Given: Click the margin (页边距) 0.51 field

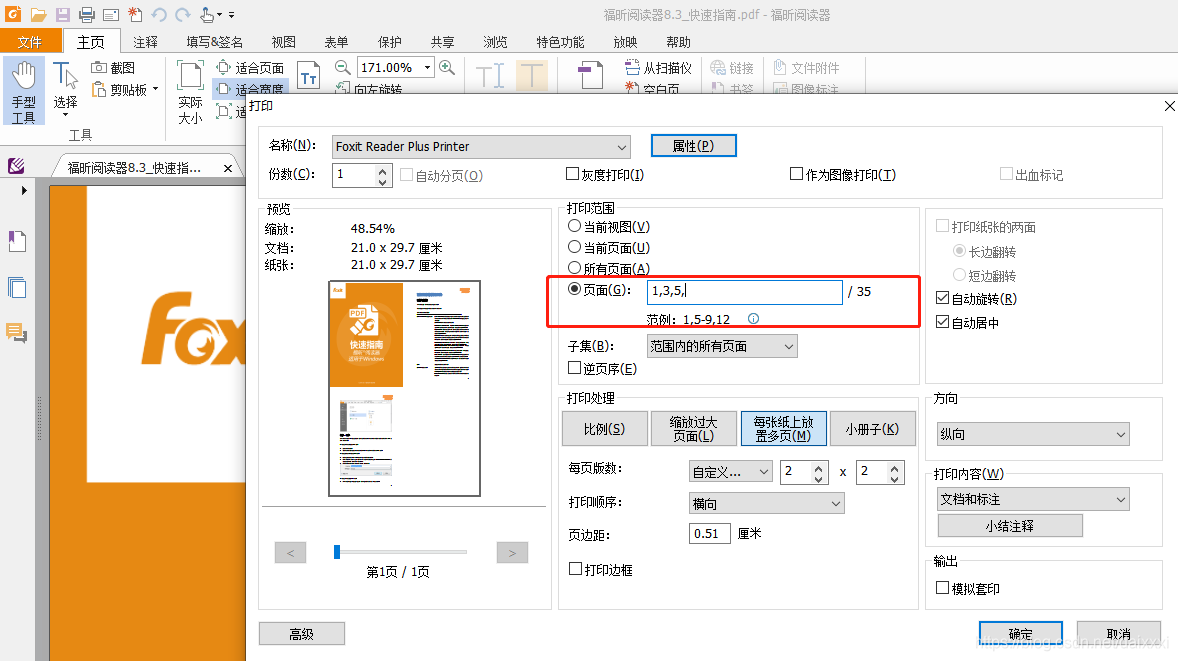Looking at the screenshot, I should point(709,533).
